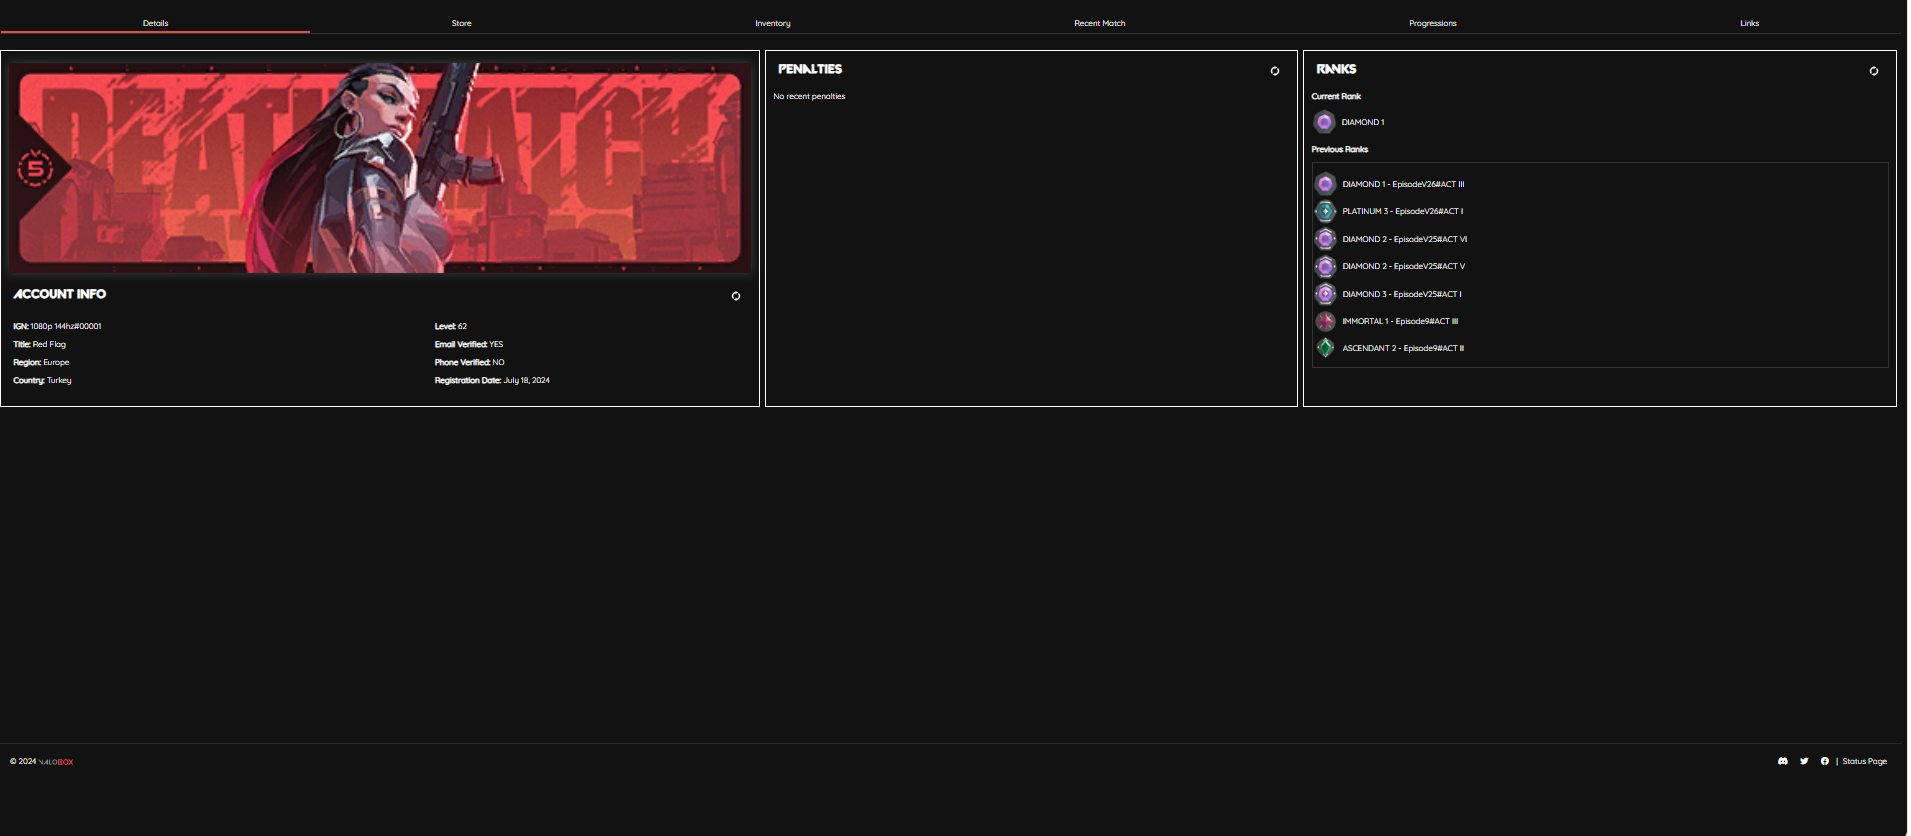Click the Region value Europe
The width and height of the screenshot is (1911, 836).
point(56,362)
